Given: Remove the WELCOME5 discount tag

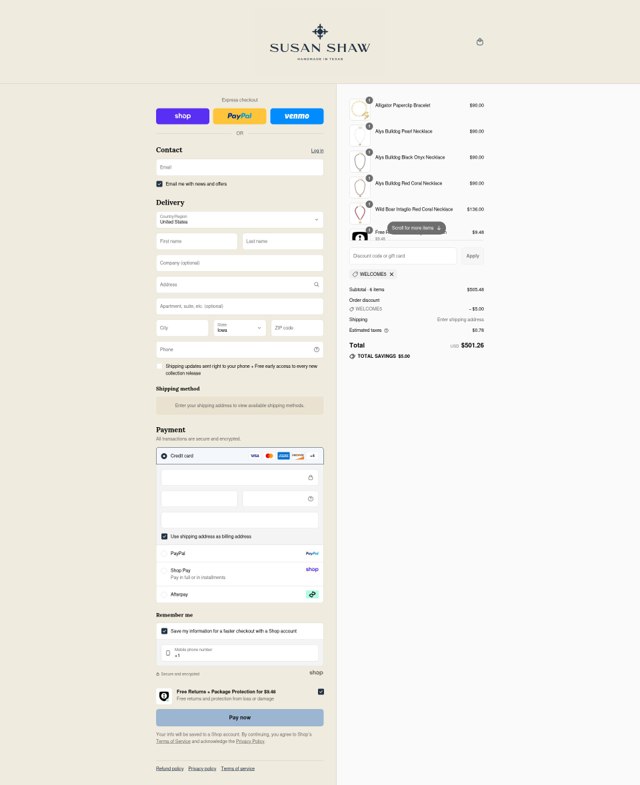Looking at the screenshot, I should pyautogui.click(x=392, y=274).
